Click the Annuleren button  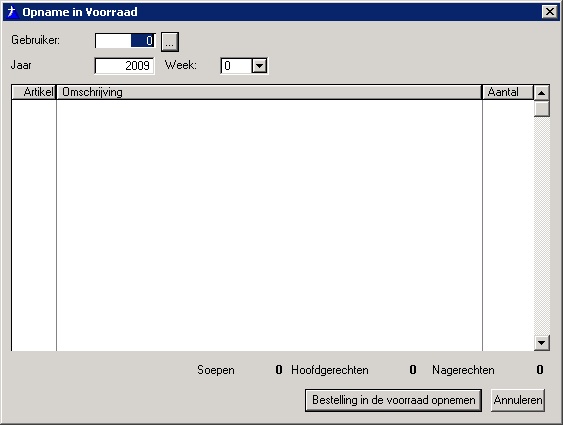(518, 400)
